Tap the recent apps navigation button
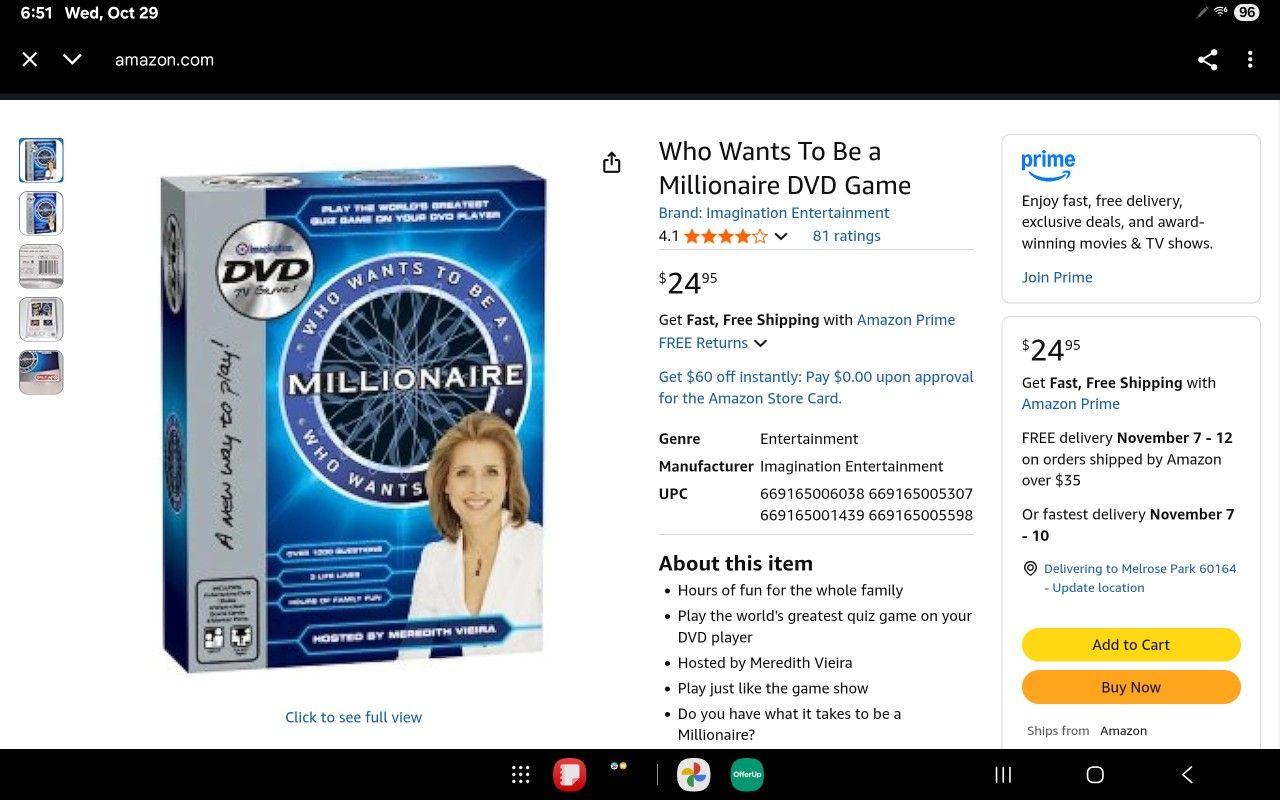Screen dimensions: 1280x800 point(1003,775)
